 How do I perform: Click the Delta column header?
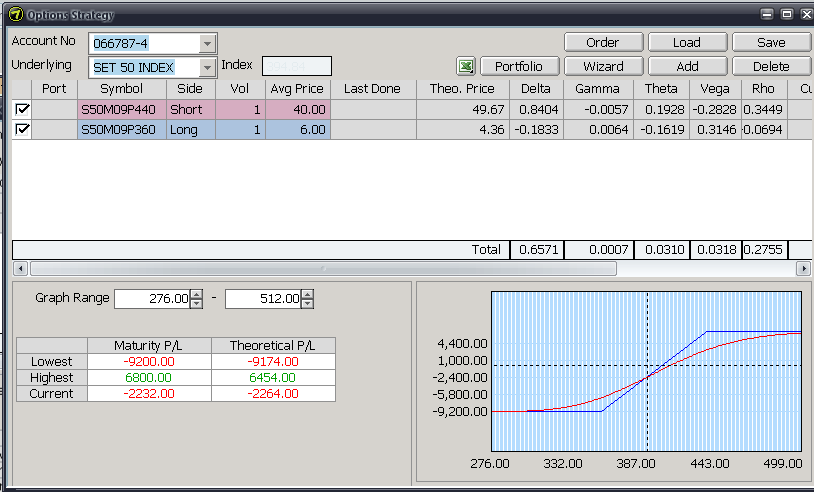pos(536,89)
